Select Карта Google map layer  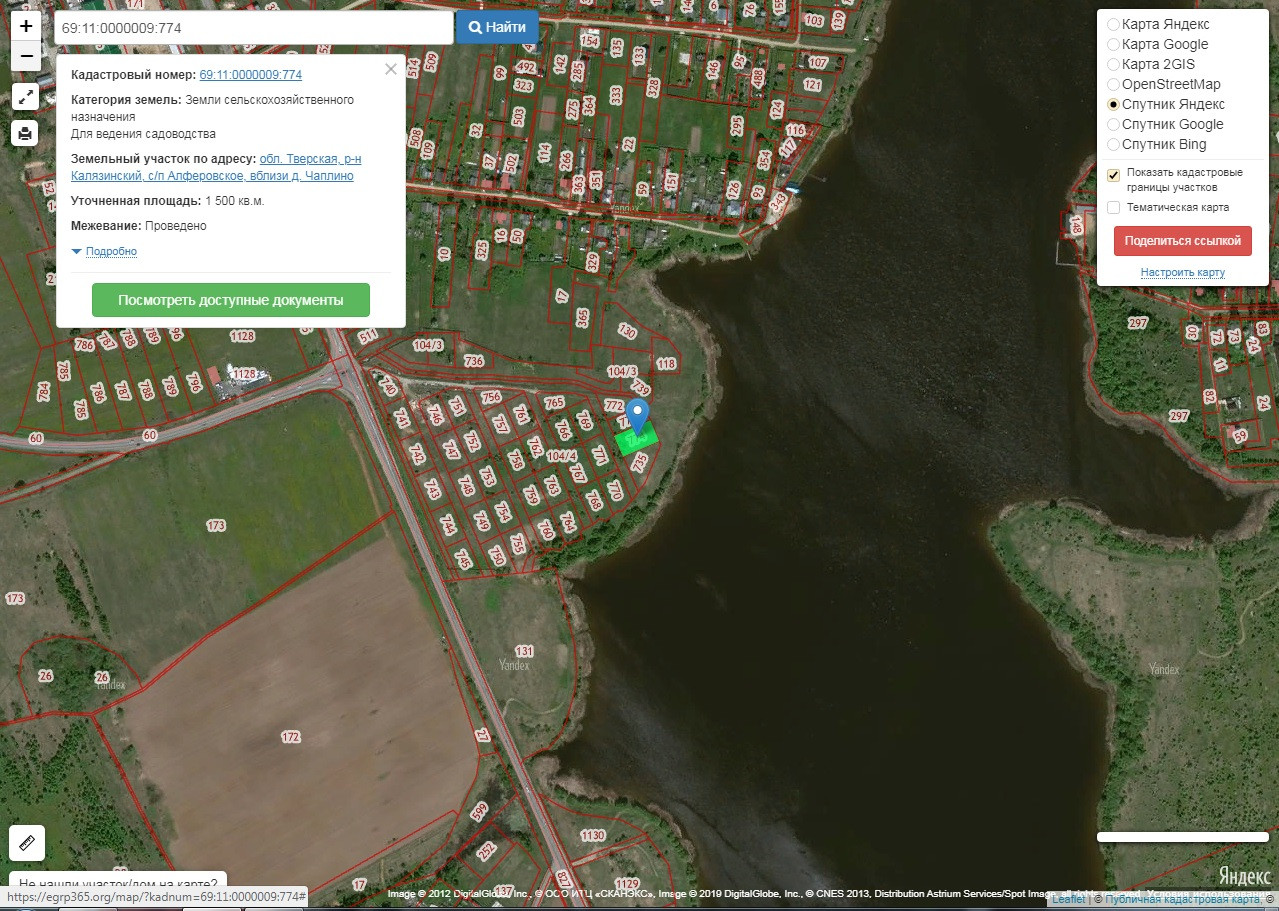pos(1113,44)
